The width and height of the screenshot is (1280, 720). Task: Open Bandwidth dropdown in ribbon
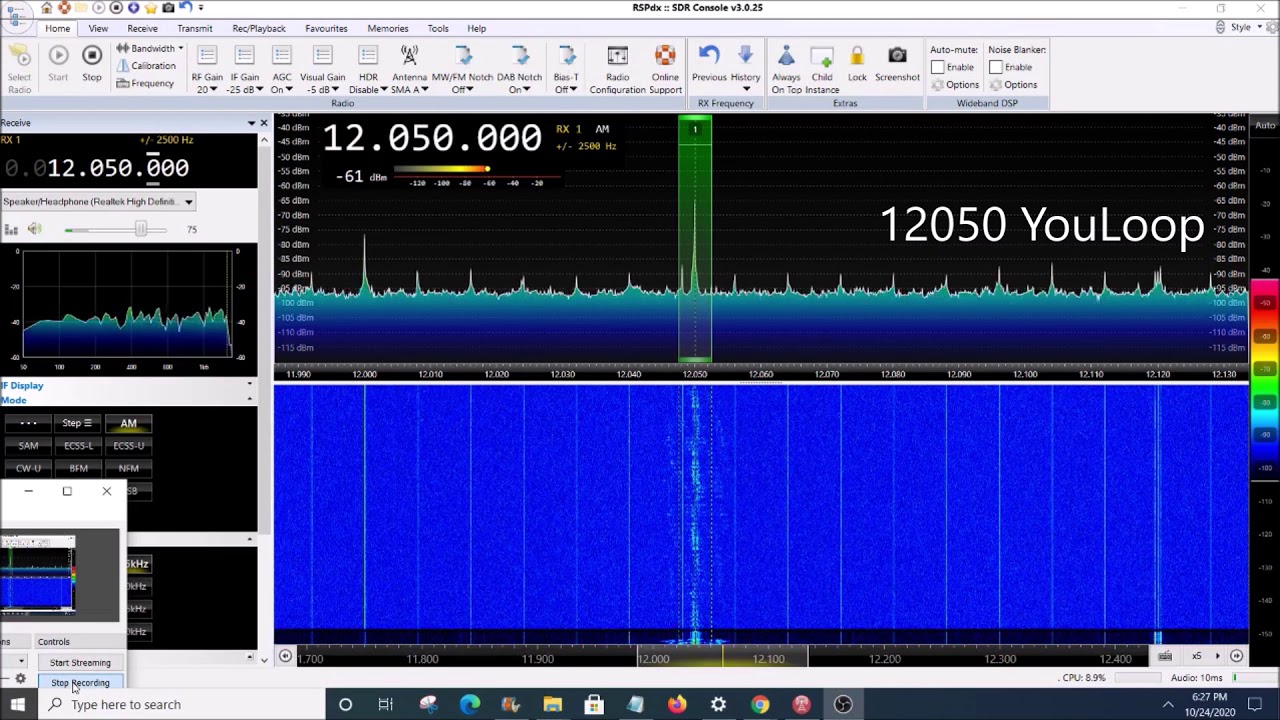point(149,48)
